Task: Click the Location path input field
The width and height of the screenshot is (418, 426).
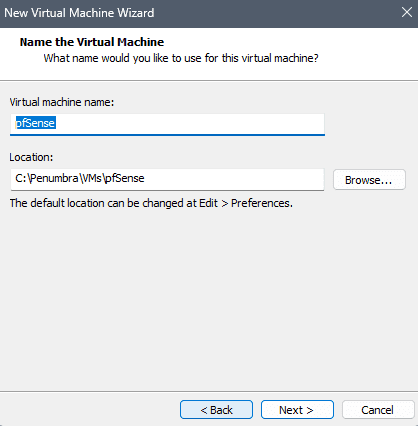Action: coord(167,179)
